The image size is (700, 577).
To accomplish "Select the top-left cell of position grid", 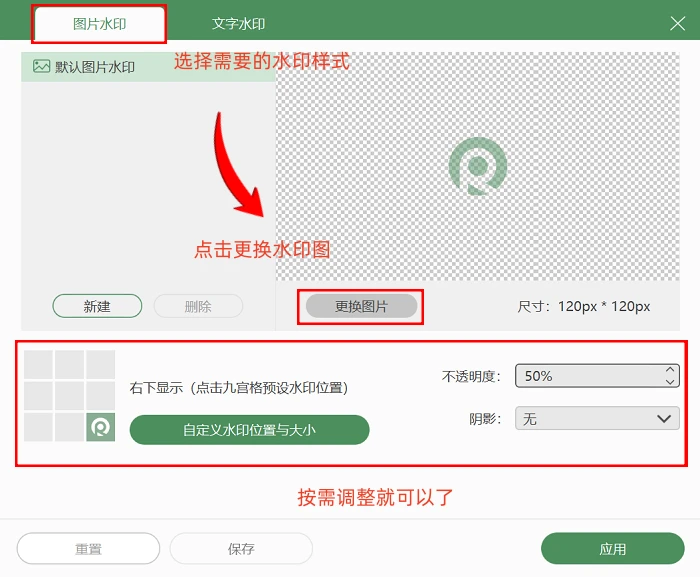I will [38, 364].
